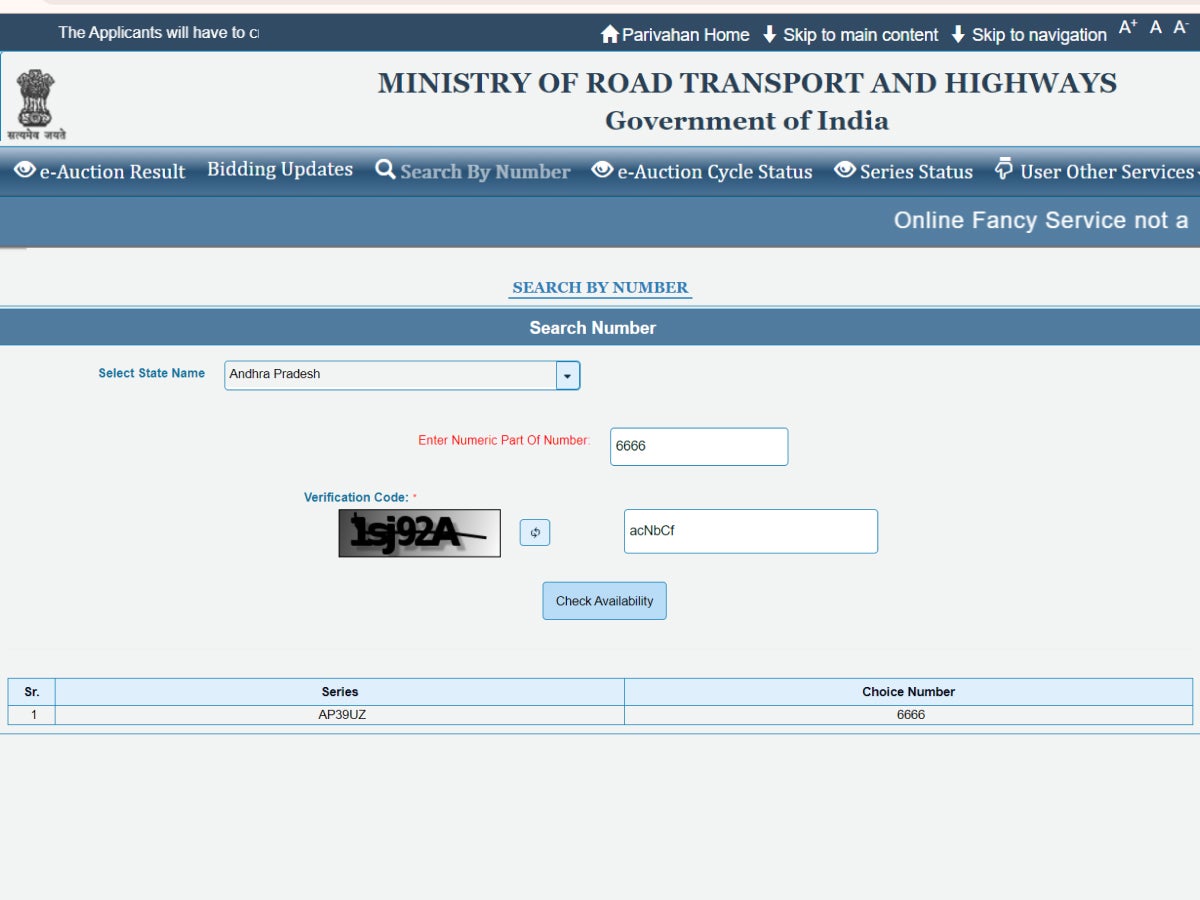
Task: Select the magnifier icon for Search By Number
Action: [384, 170]
